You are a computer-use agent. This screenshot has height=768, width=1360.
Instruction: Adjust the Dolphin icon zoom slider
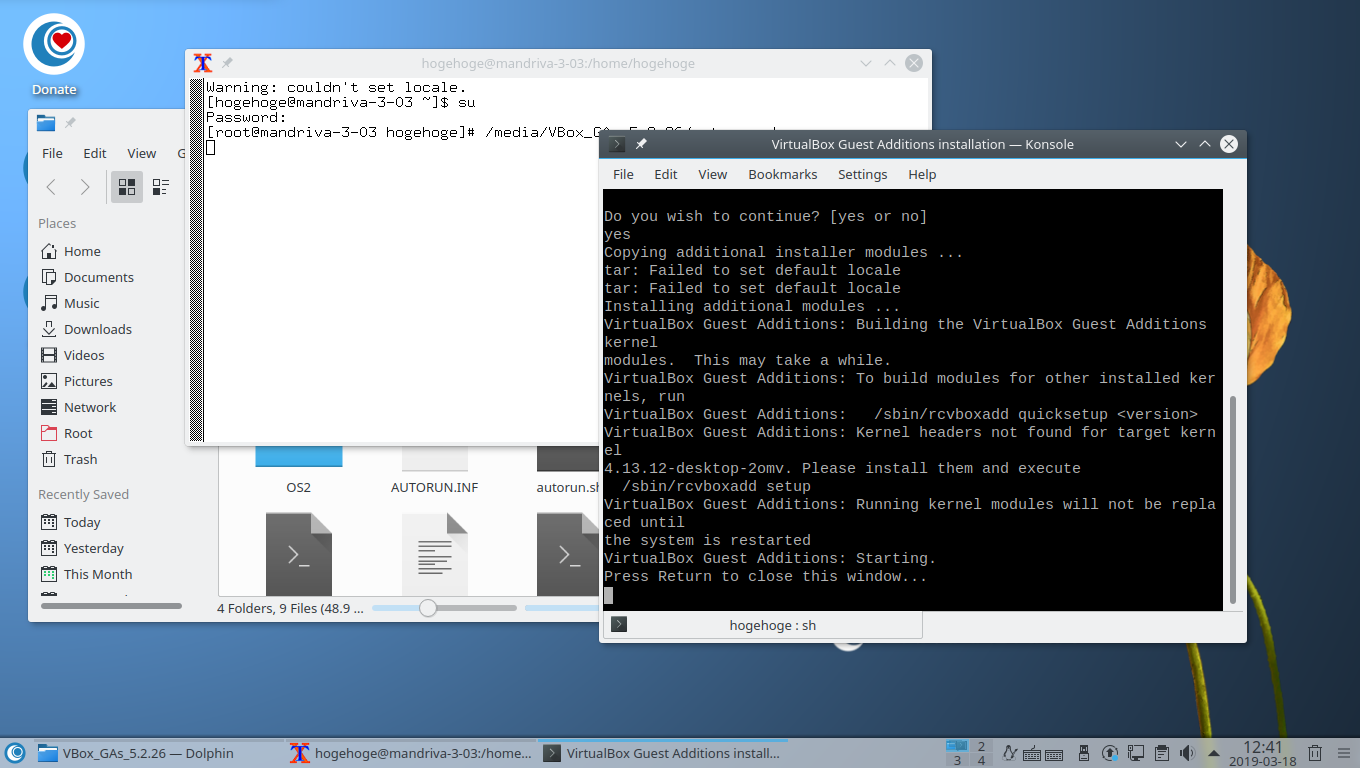point(428,607)
